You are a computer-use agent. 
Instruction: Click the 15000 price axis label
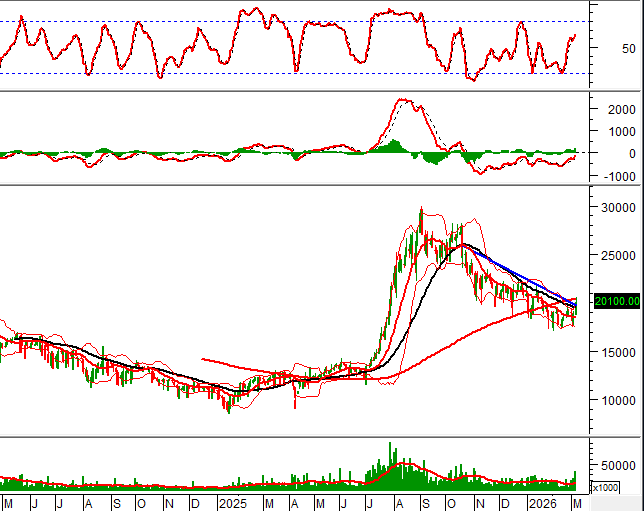tap(618, 352)
